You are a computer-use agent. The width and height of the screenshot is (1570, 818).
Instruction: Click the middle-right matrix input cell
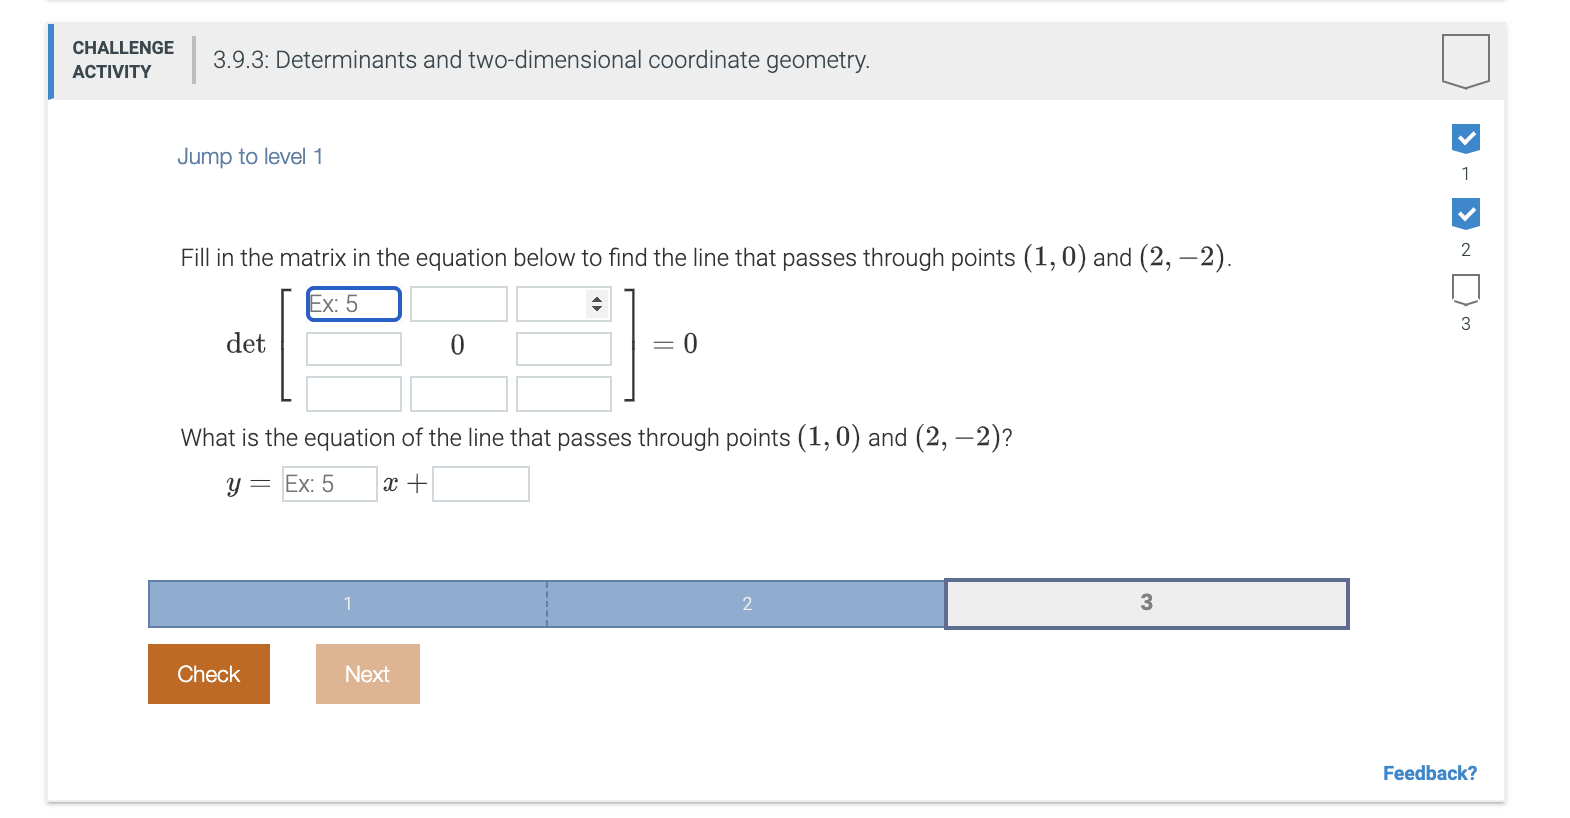coord(563,348)
